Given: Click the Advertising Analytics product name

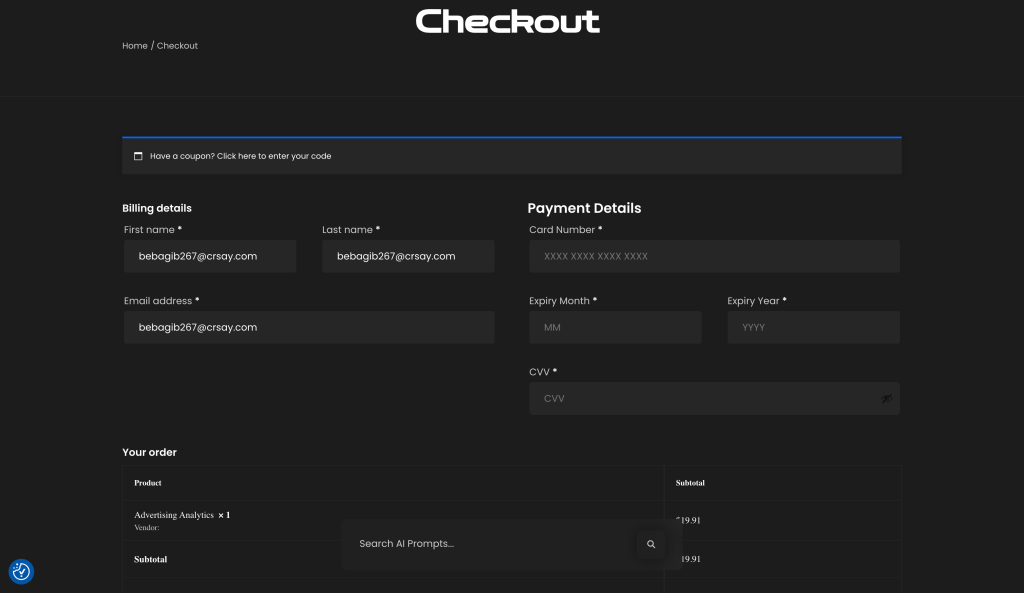Looking at the screenshot, I should point(174,515).
